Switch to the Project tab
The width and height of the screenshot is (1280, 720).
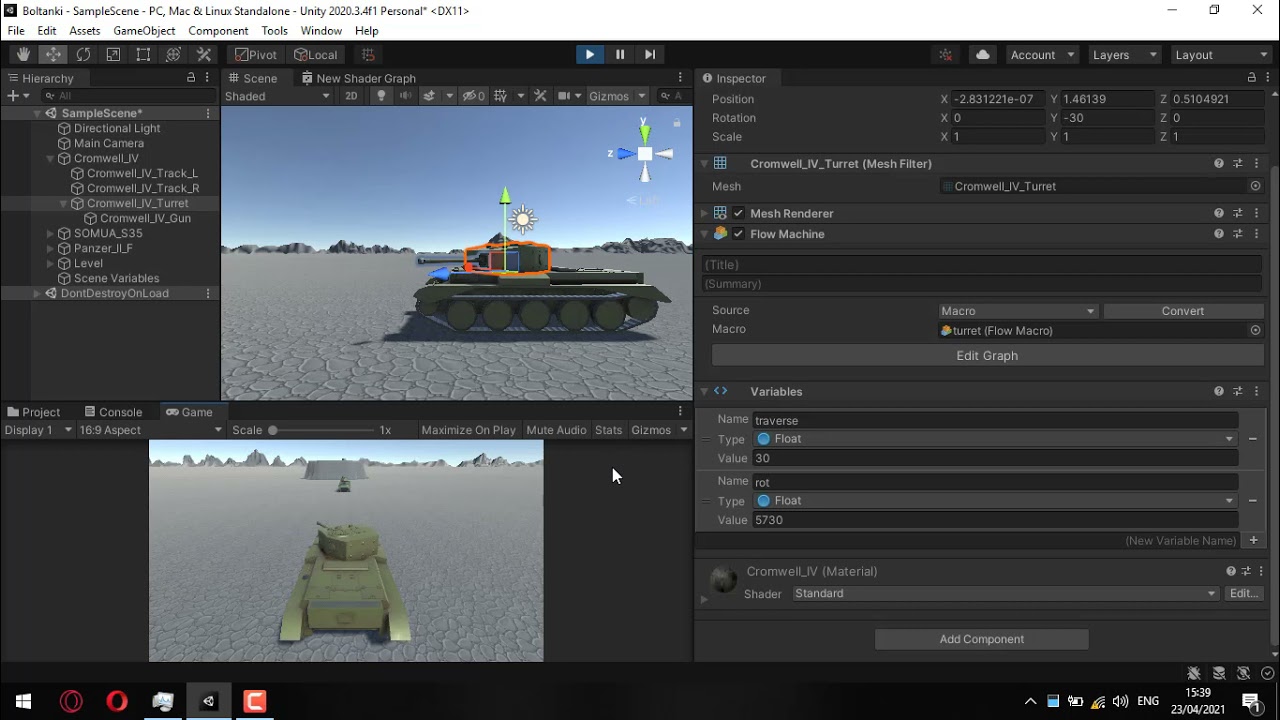[x=33, y=412]
